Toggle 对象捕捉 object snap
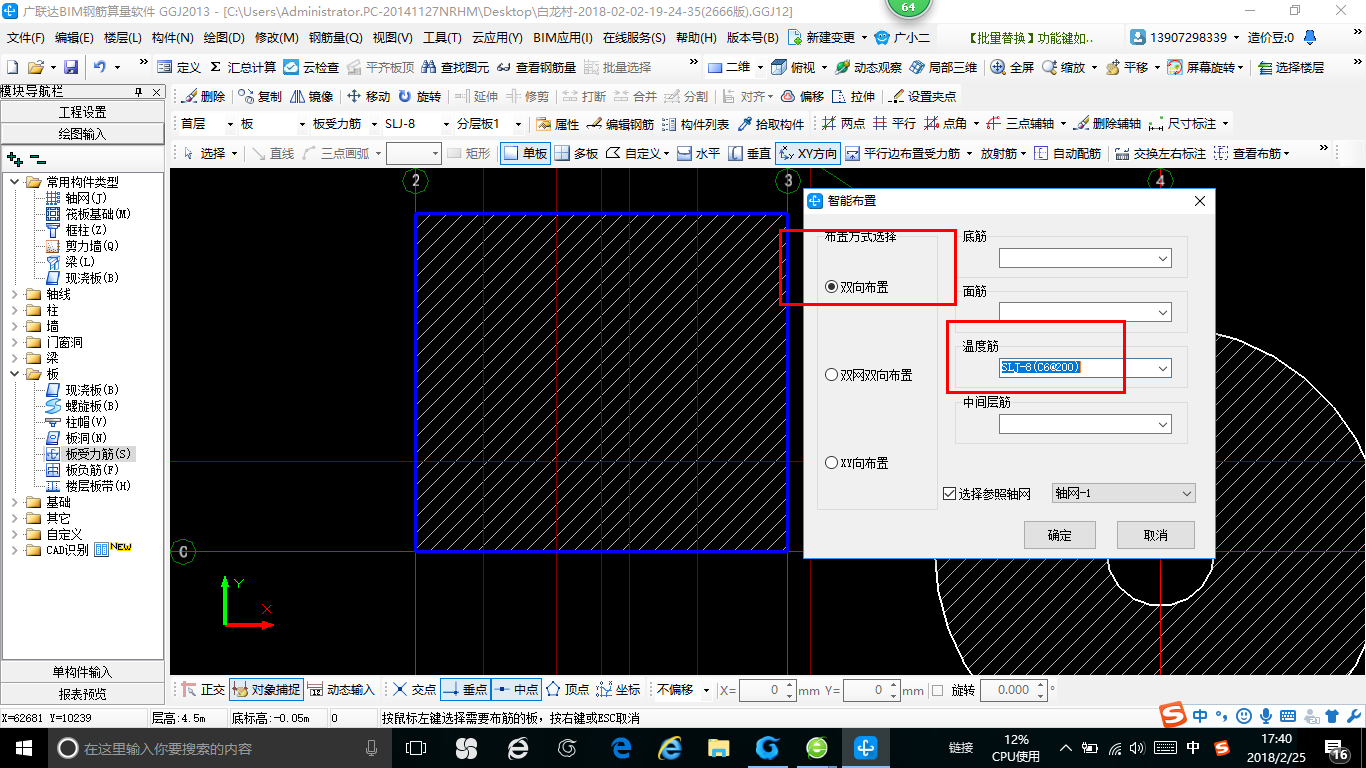The image size is (1366, 768). pyautogui.click(x=265, y=689)
